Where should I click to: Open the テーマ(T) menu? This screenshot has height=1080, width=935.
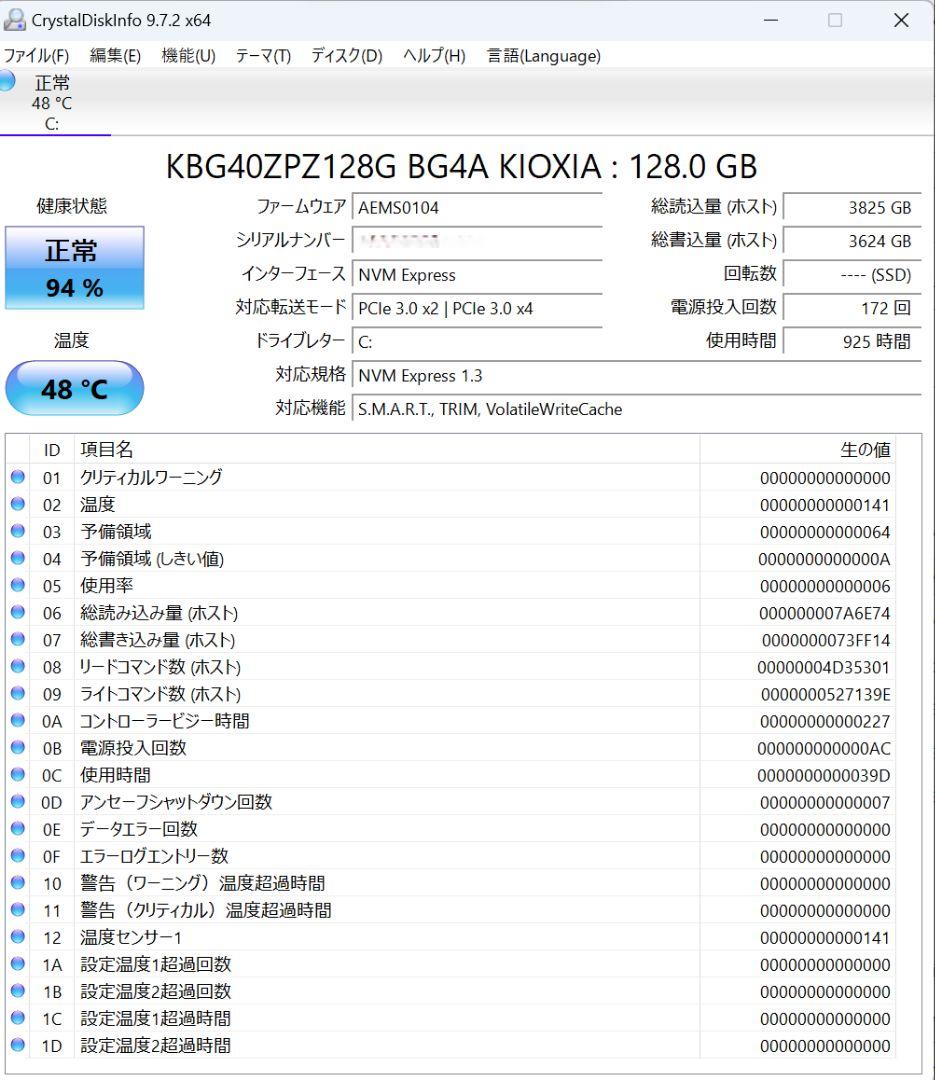(x=263, y=56)
